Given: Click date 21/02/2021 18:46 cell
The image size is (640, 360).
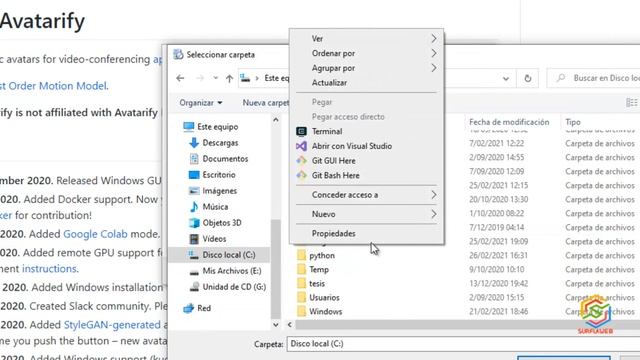Looking at the screenshot, I should [x=498, y=311].
